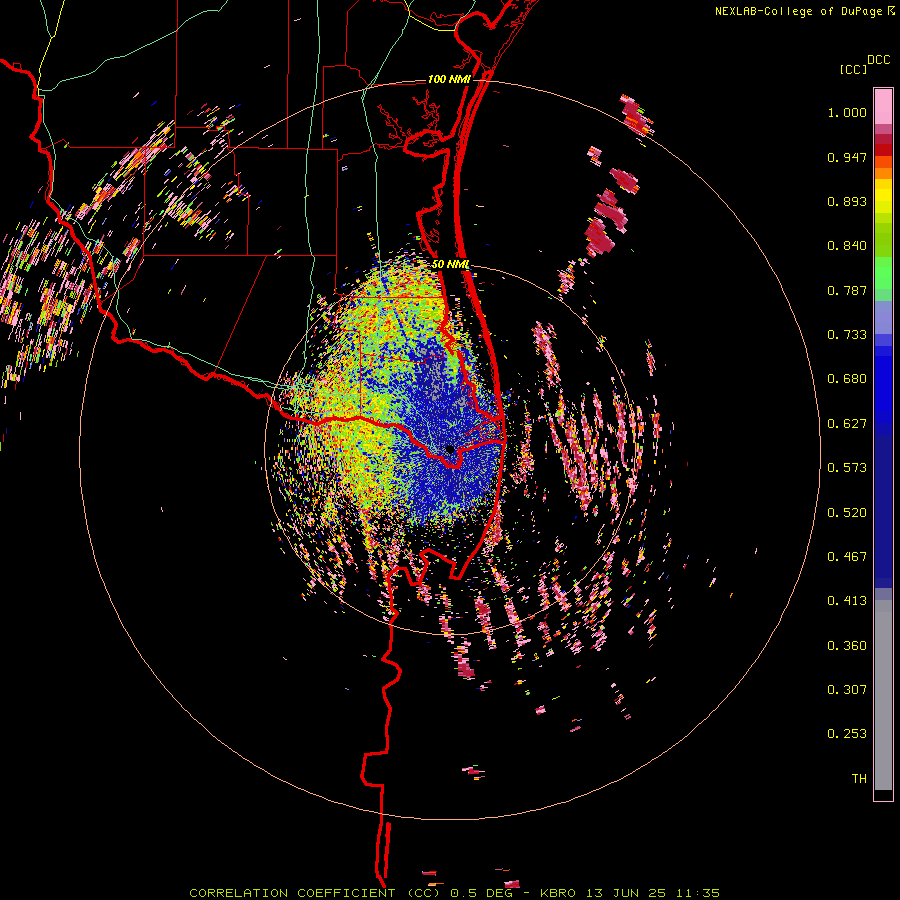Select the 0.413 legend value
Screen dimensions: 900x900
847,601
